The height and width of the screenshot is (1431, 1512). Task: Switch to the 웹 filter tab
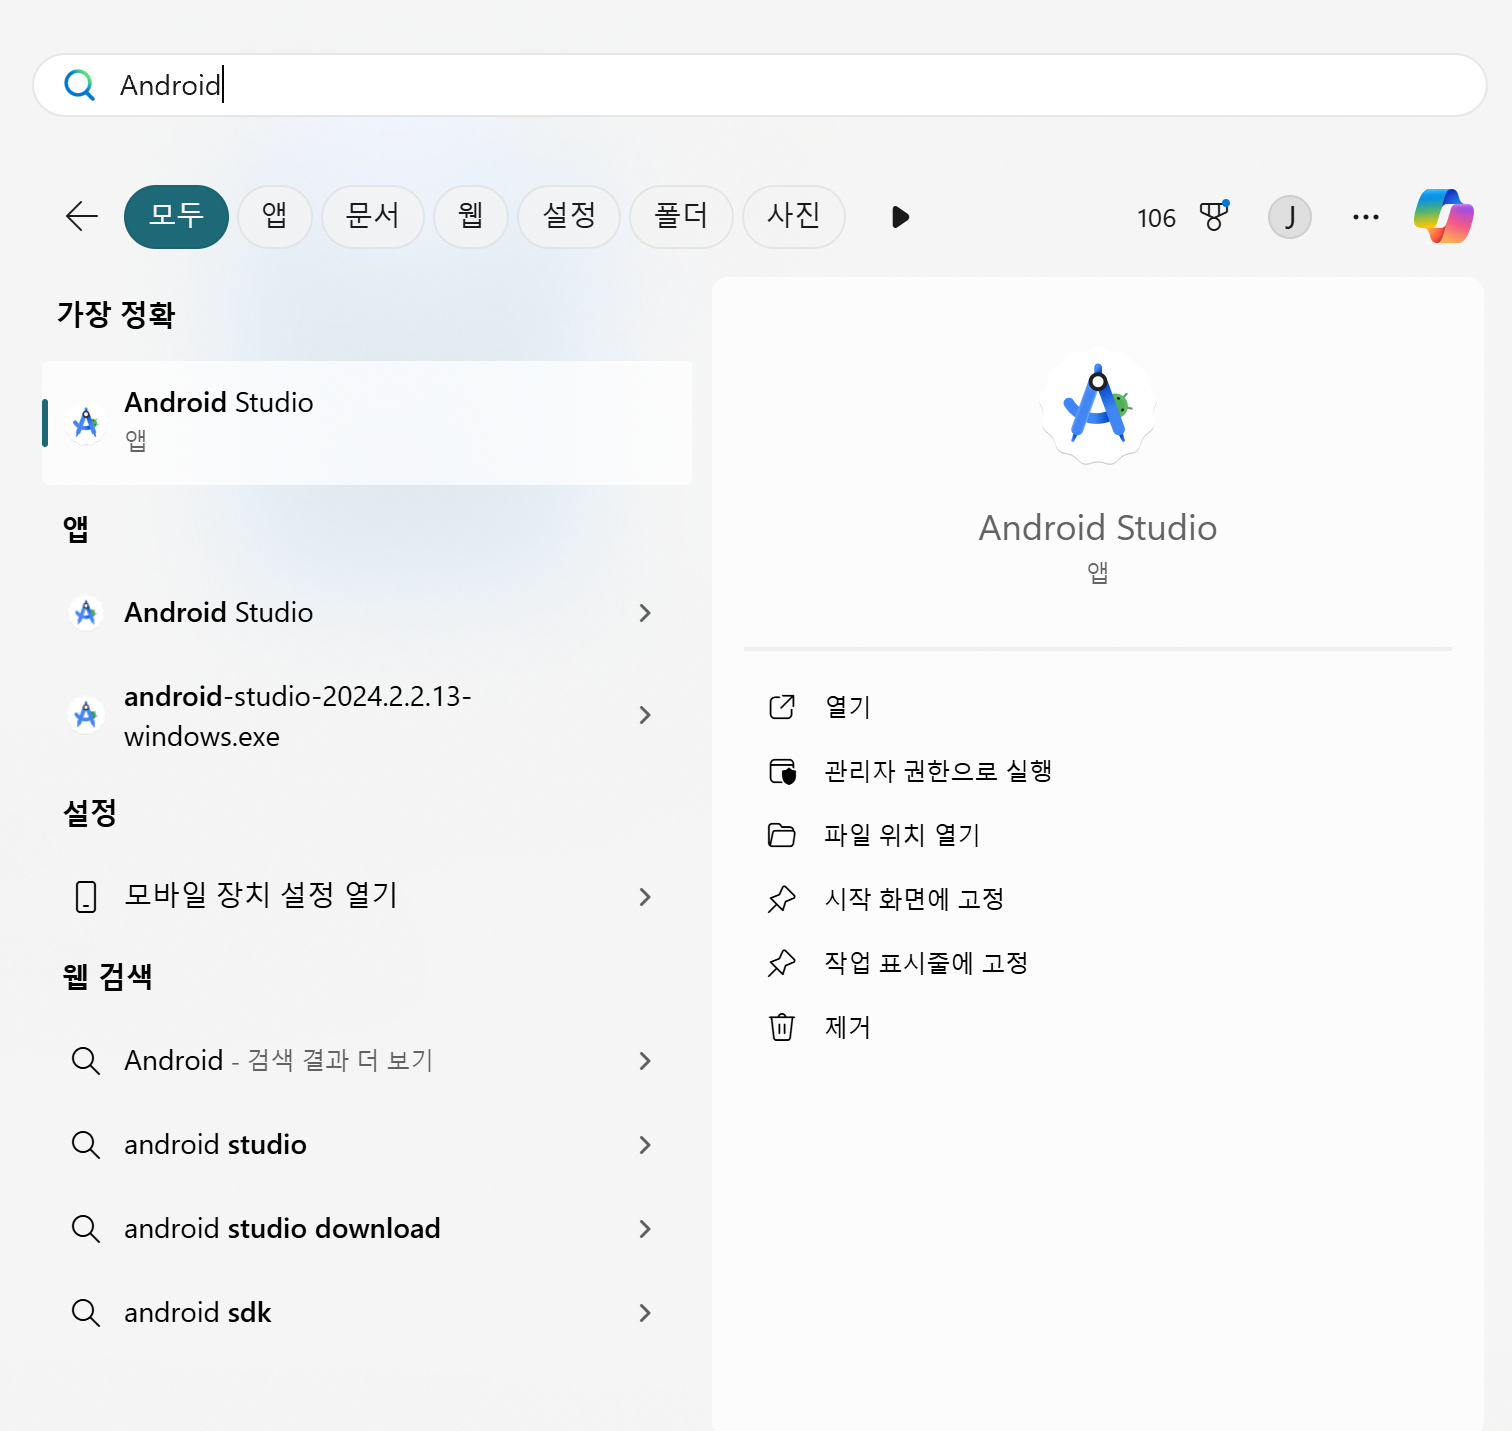pyautogui.click(x=471, y=216)
